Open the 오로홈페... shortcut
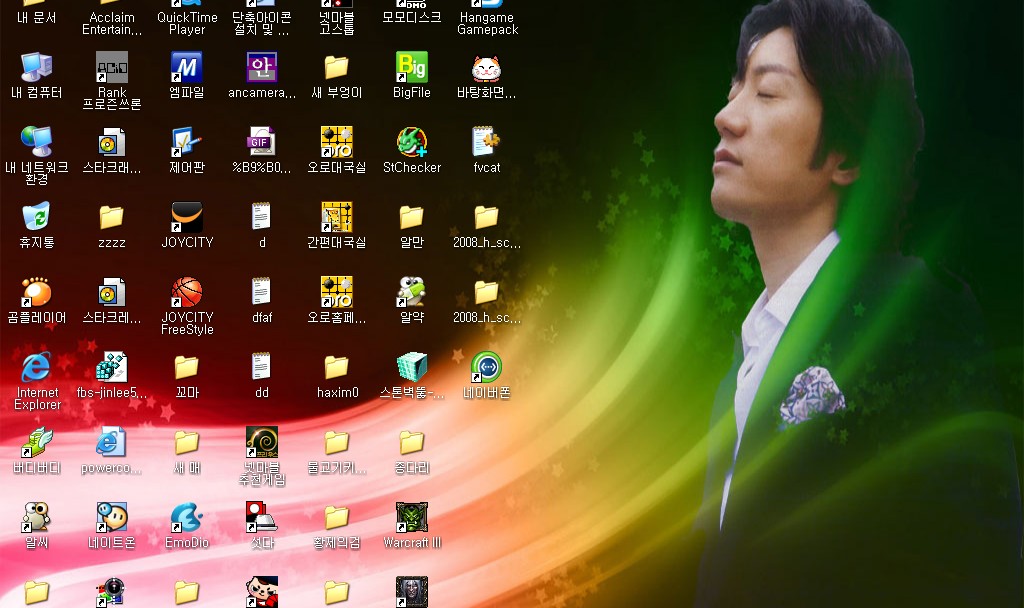Screen dimensions: 1024x608 click(x=337, y=293)
